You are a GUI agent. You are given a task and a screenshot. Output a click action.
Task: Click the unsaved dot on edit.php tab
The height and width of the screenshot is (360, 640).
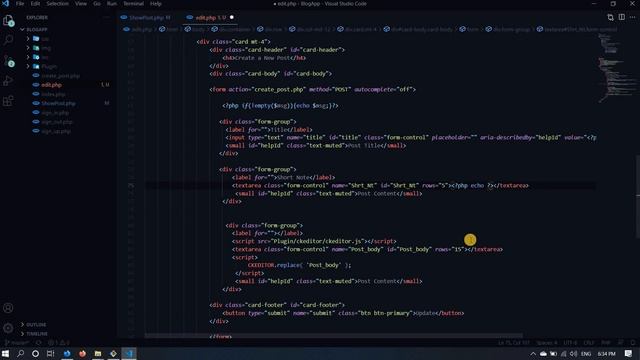pyautogui.click(x=231, y=18)
